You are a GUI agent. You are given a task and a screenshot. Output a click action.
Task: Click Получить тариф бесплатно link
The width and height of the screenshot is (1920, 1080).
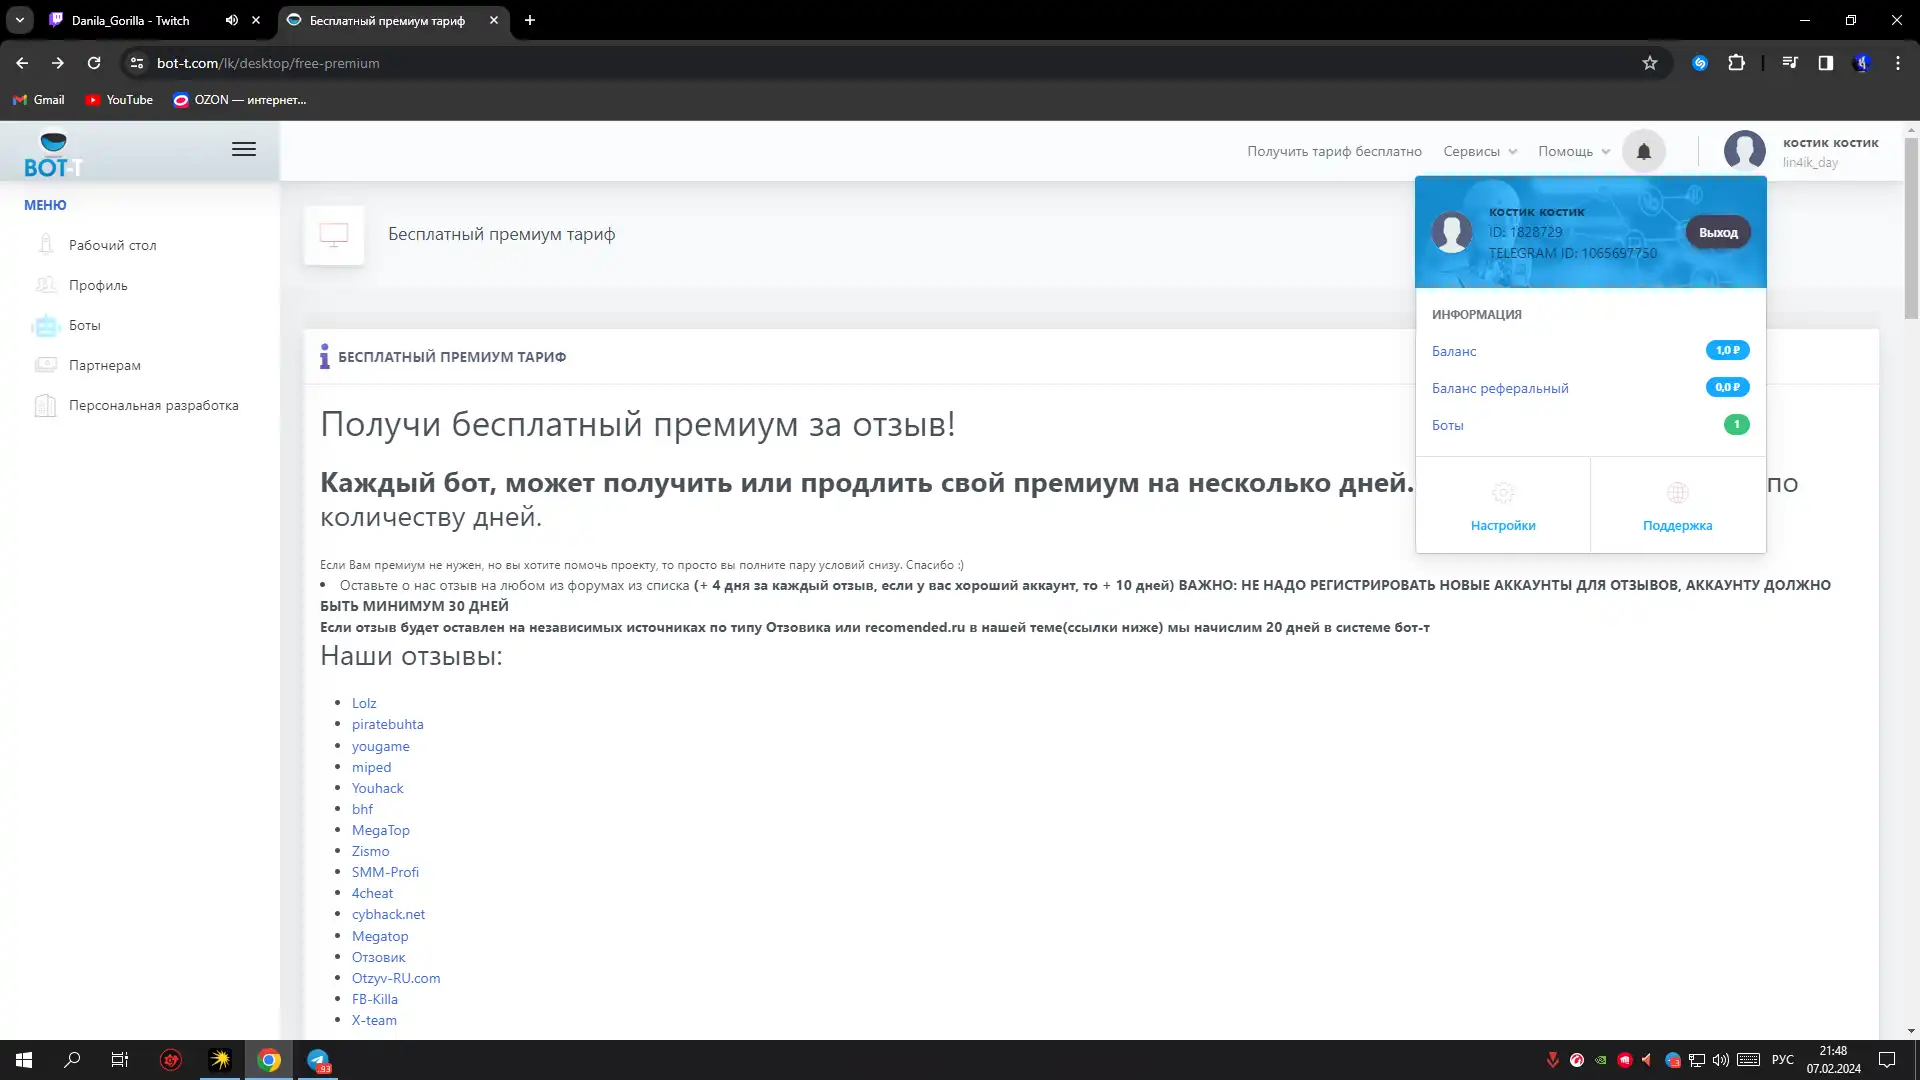tap(1334, 152)
